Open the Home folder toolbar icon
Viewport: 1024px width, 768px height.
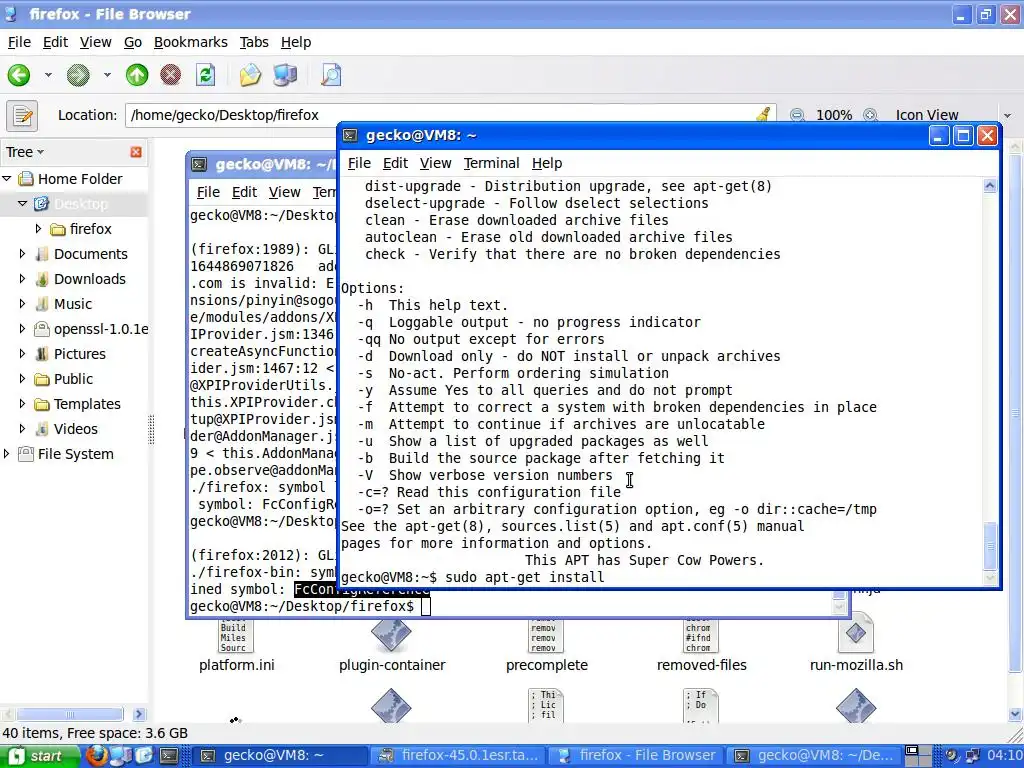click(250, 75)
